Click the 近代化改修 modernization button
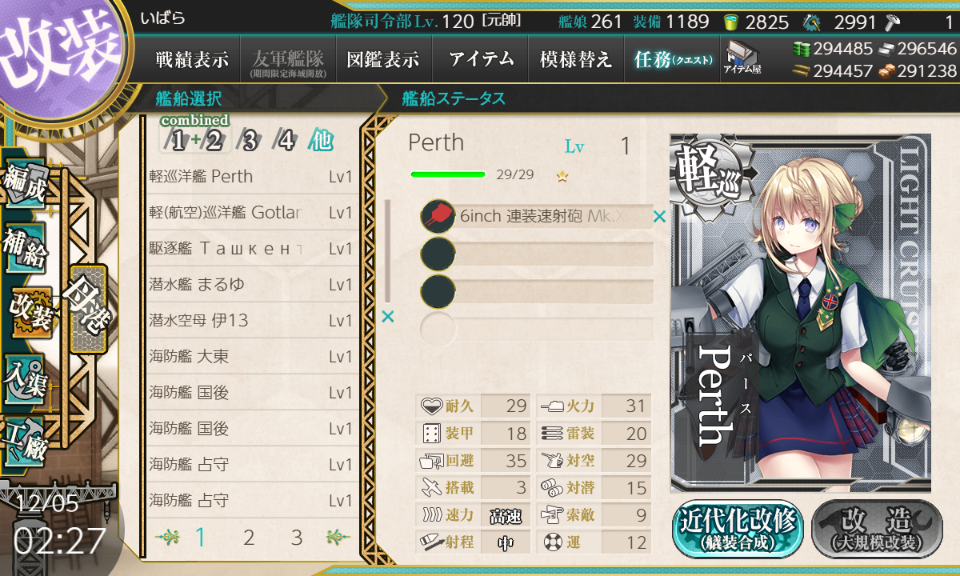The width and height of the screenshot is (960, 576). 737,529
